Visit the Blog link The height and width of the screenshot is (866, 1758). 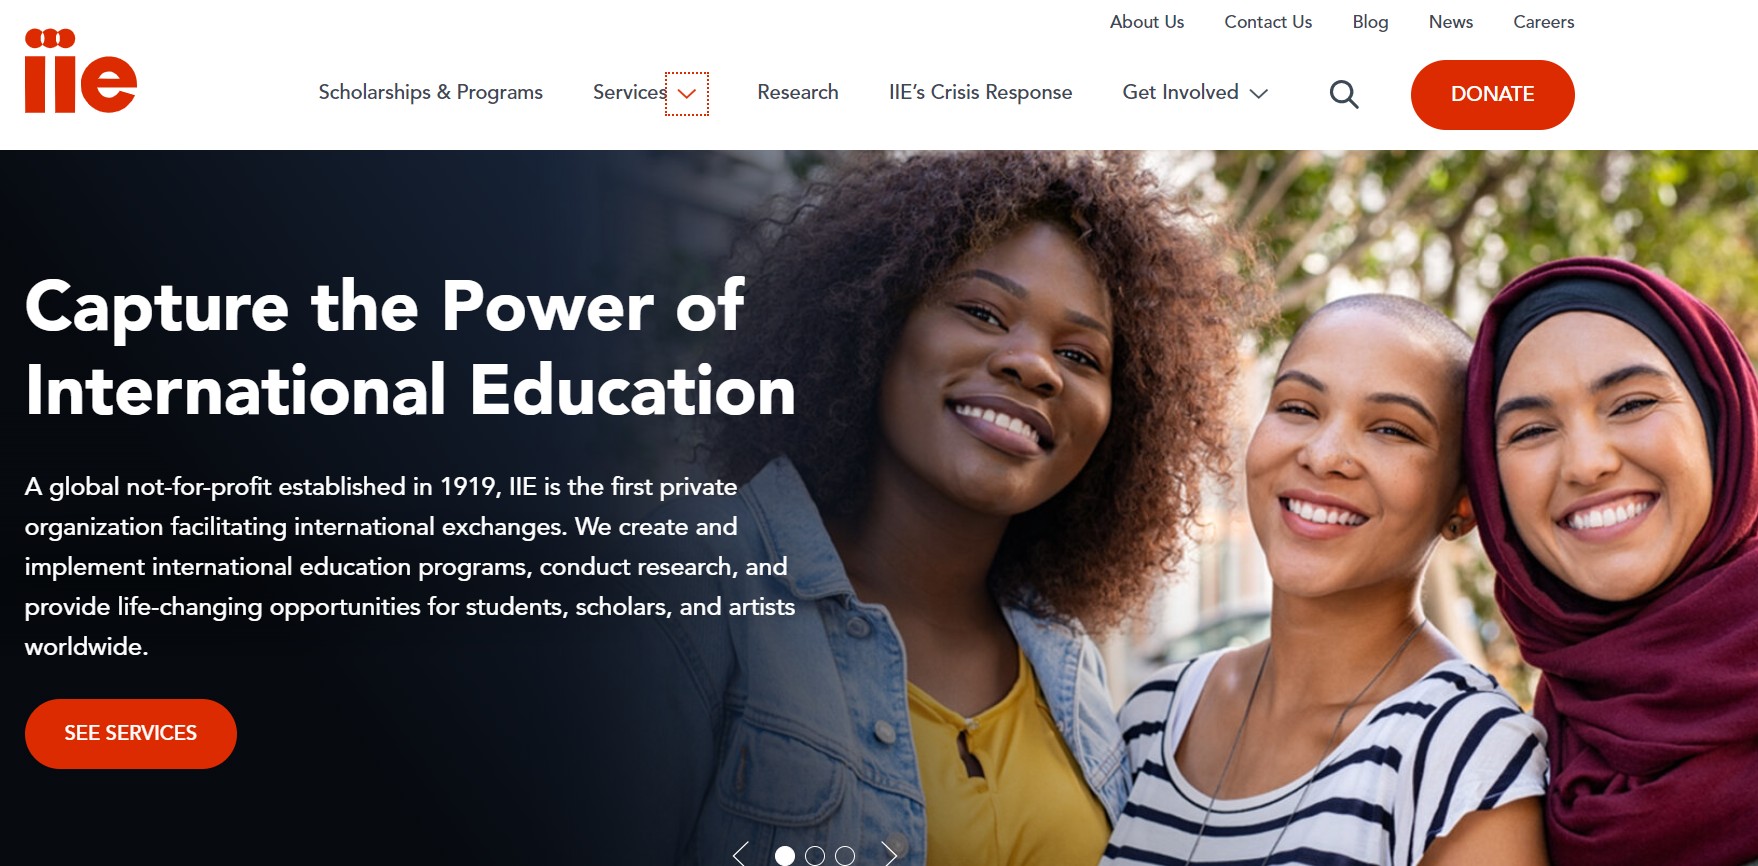1370,22
